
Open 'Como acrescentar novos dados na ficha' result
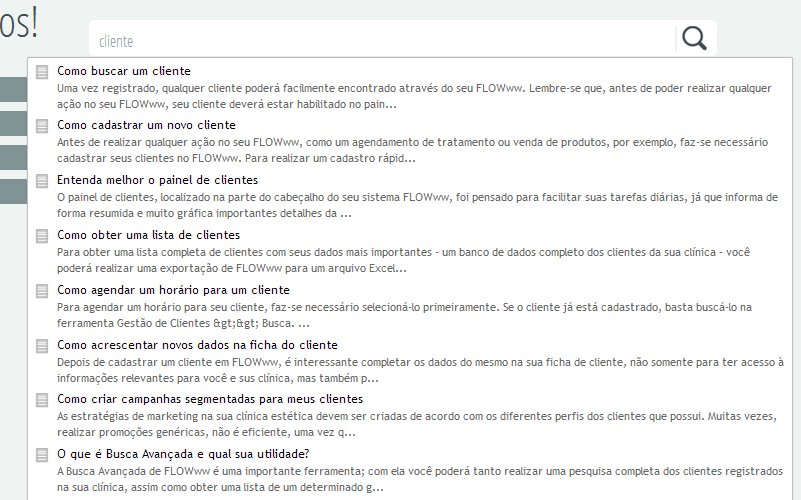[x=197, y=345]
